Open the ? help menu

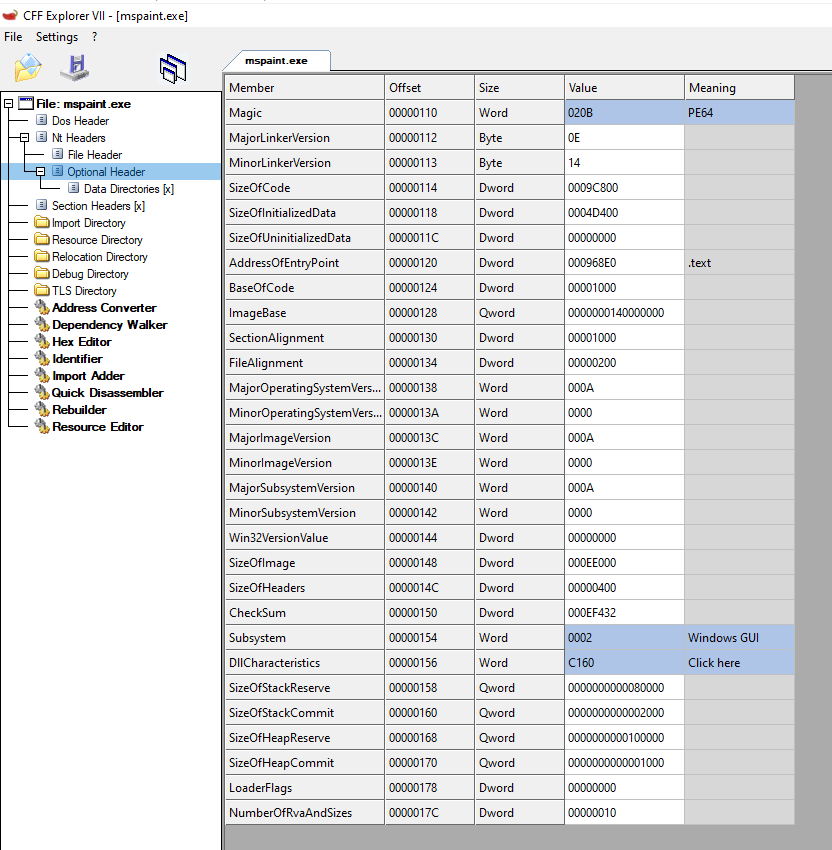[95, 37]
